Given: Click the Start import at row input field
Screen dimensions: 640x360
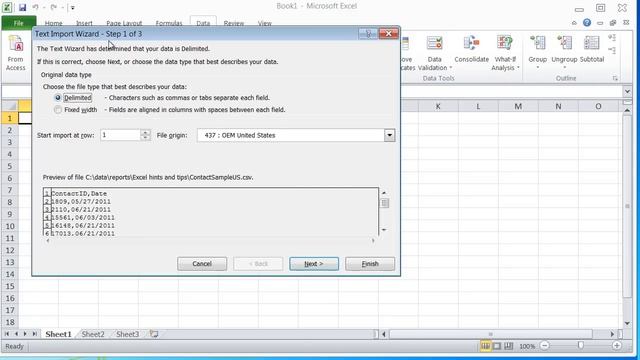Looking at the screenshot, I should (120, 135).
